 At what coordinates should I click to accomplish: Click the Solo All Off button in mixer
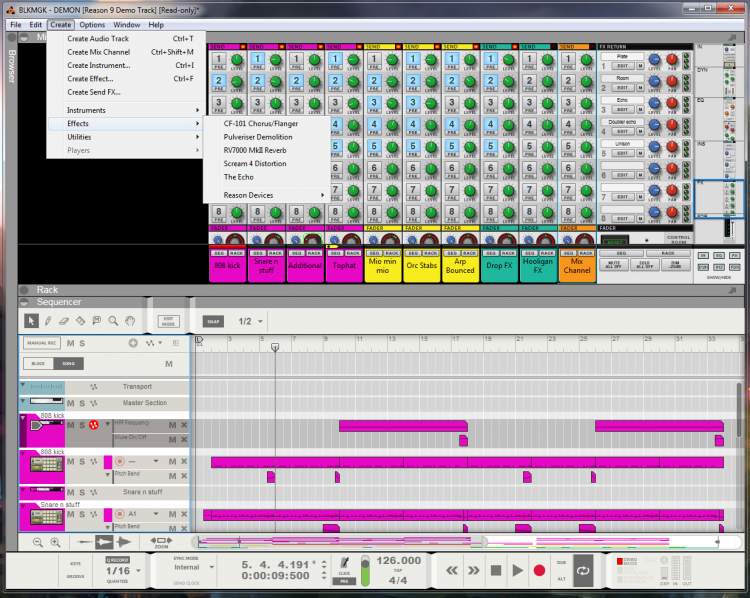(645, 265)
